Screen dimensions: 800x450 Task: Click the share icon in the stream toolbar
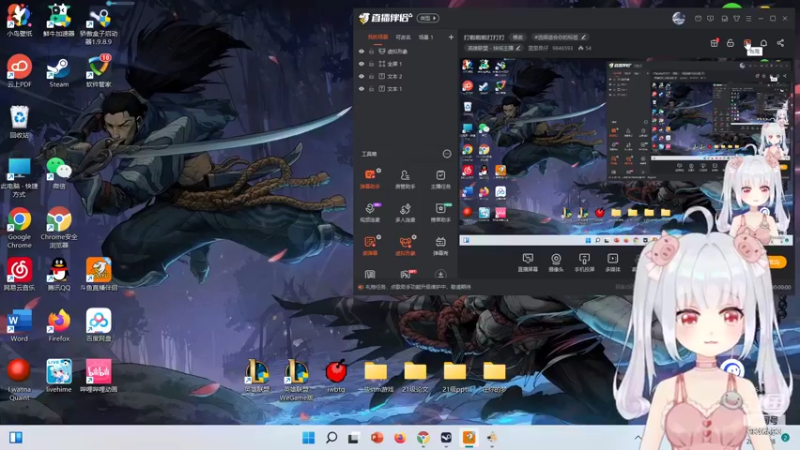click(x=781, y=43)
